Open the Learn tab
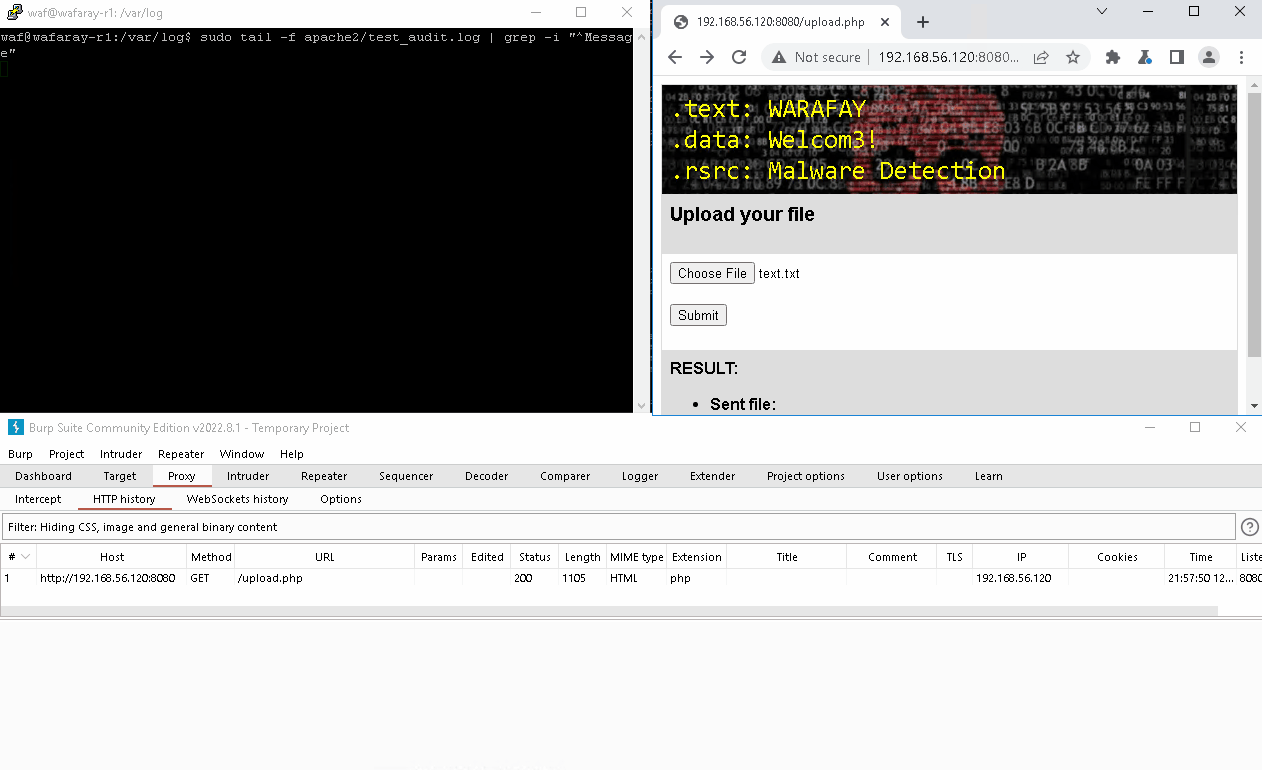The width and height of the screenshot is (1262, 770). pos(989,476)
